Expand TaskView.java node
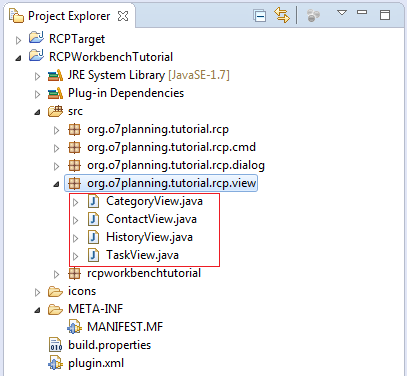Screen dimensions: 407x376 pos(76,256)
